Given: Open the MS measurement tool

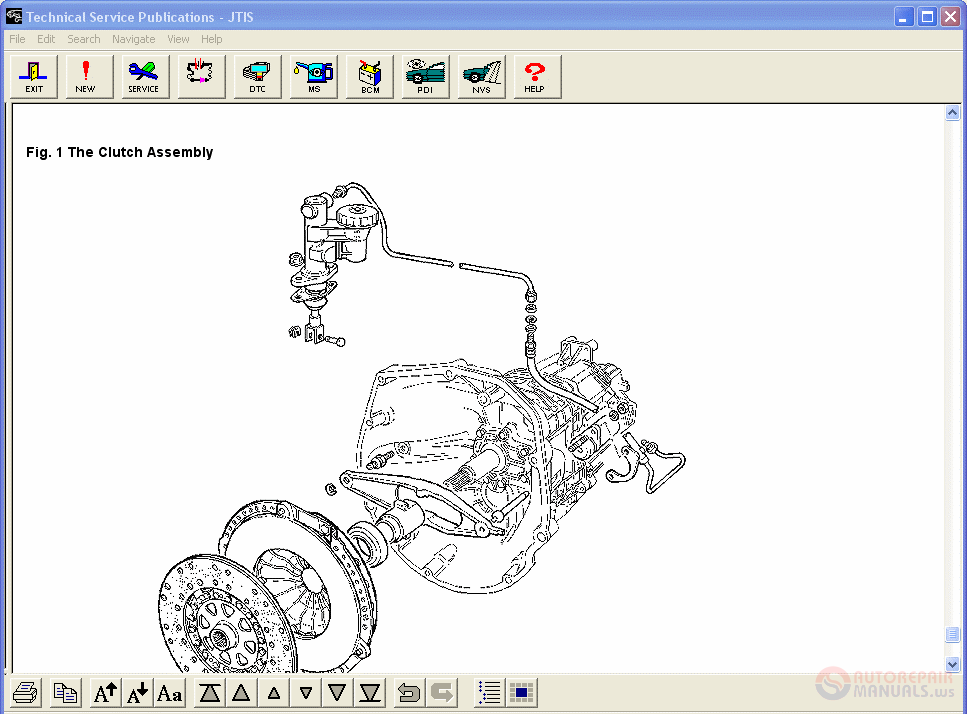Looking at the screenshot, I should [313, 76].
